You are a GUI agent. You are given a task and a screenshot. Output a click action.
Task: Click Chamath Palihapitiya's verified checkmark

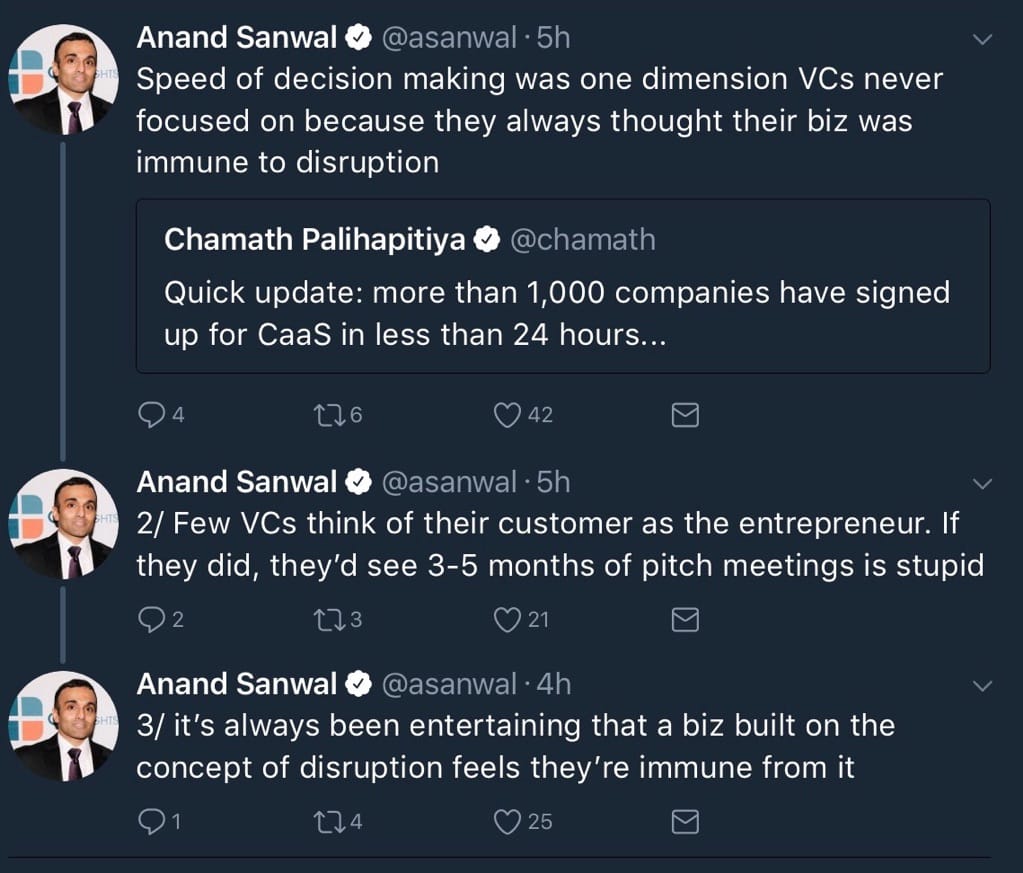pos(487,239)
